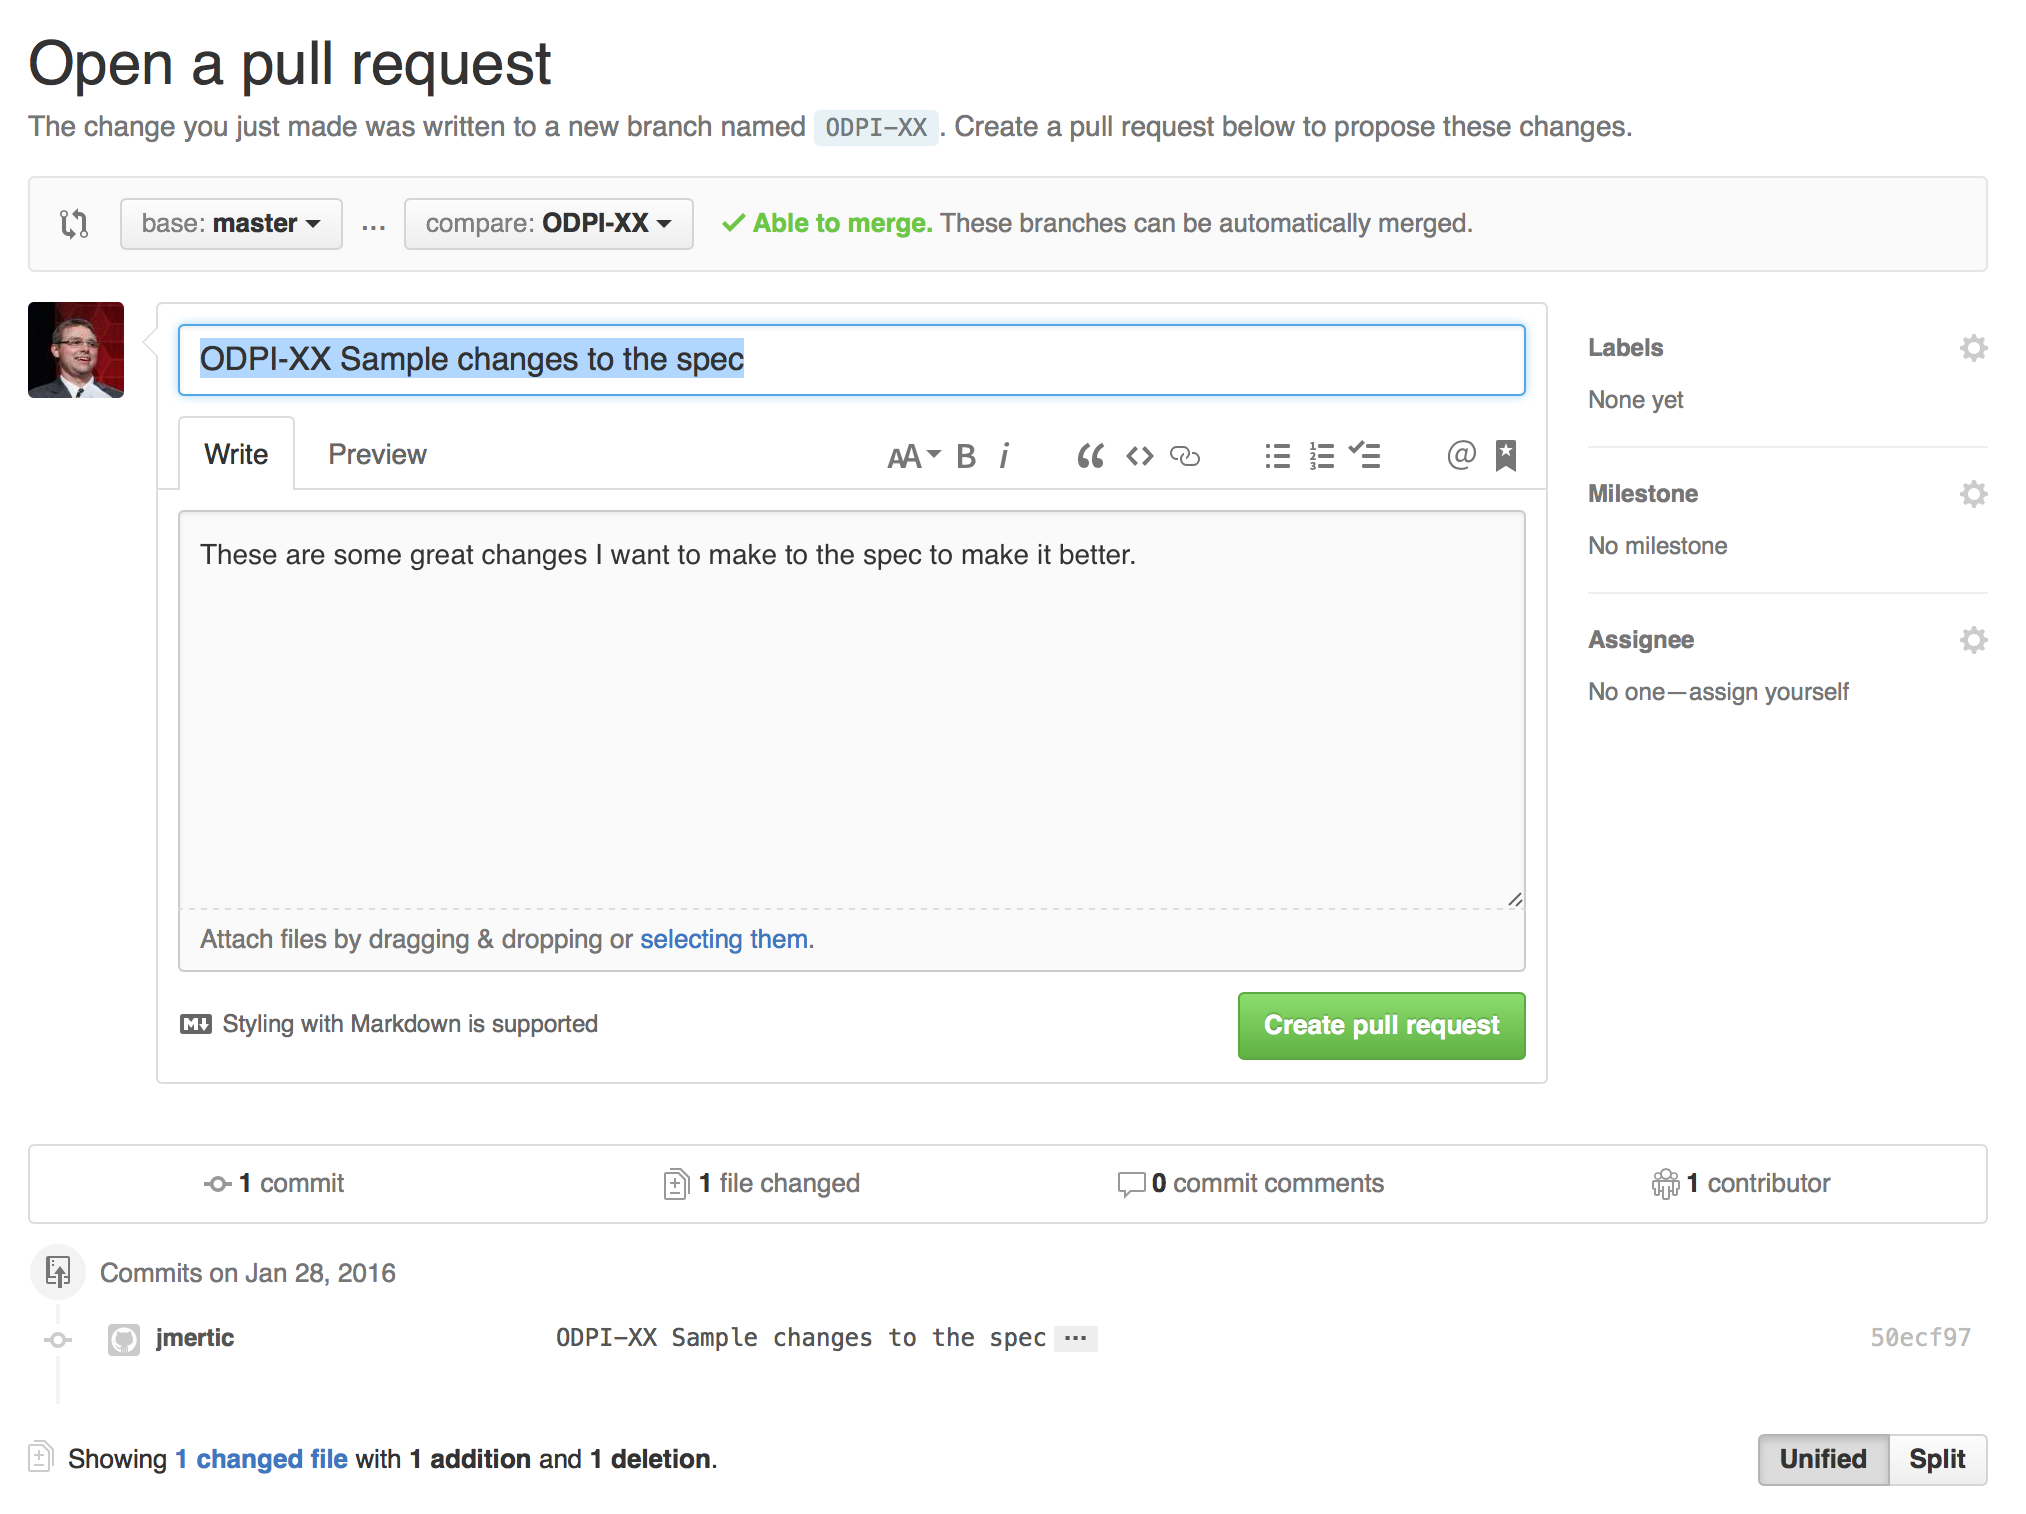Open the Labels settings gear
Screen dimensions: 2026x1514
tap(1974, 347)
